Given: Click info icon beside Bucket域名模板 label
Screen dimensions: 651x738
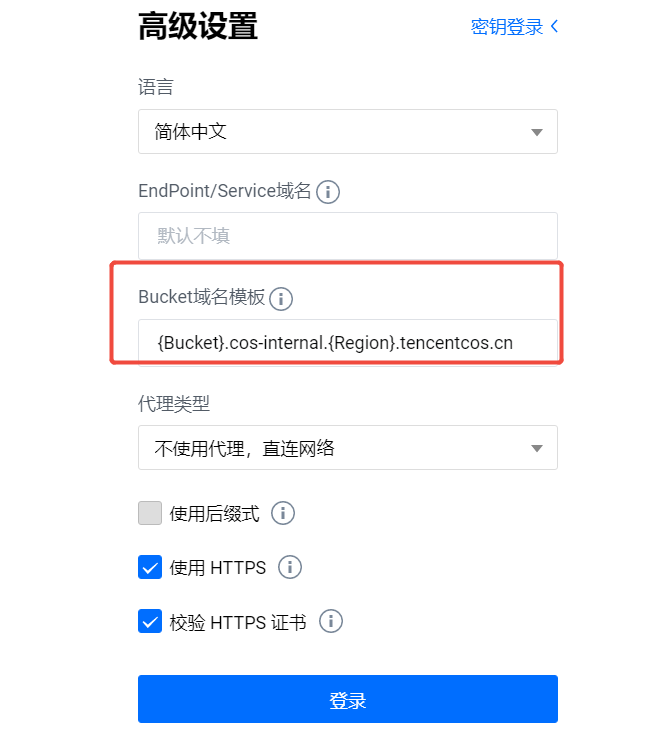Looking at the screenshot, I should click(x=281, y=298).
